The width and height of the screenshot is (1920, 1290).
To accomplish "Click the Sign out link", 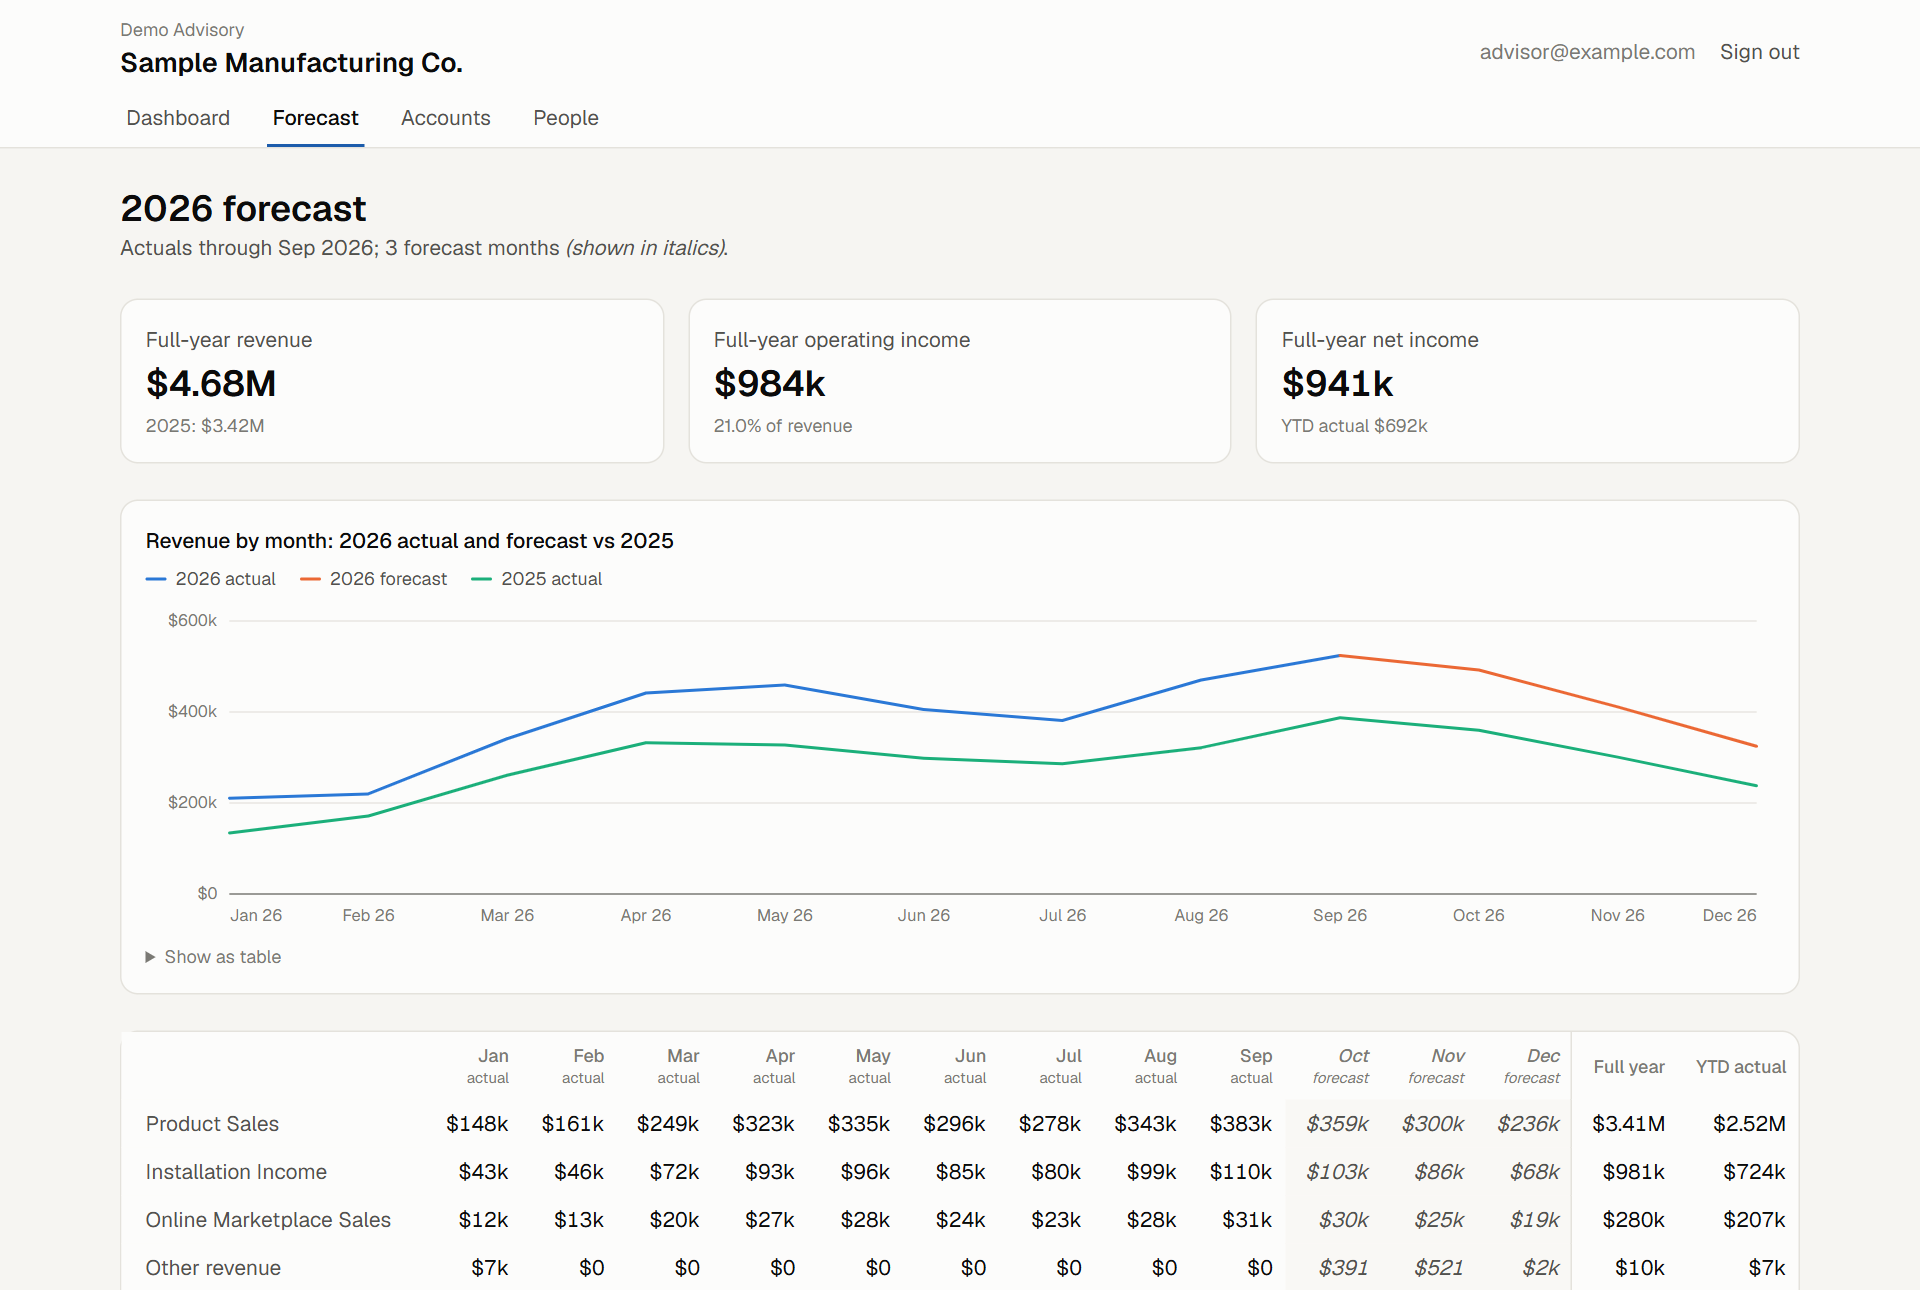I will pos(1759,52).
